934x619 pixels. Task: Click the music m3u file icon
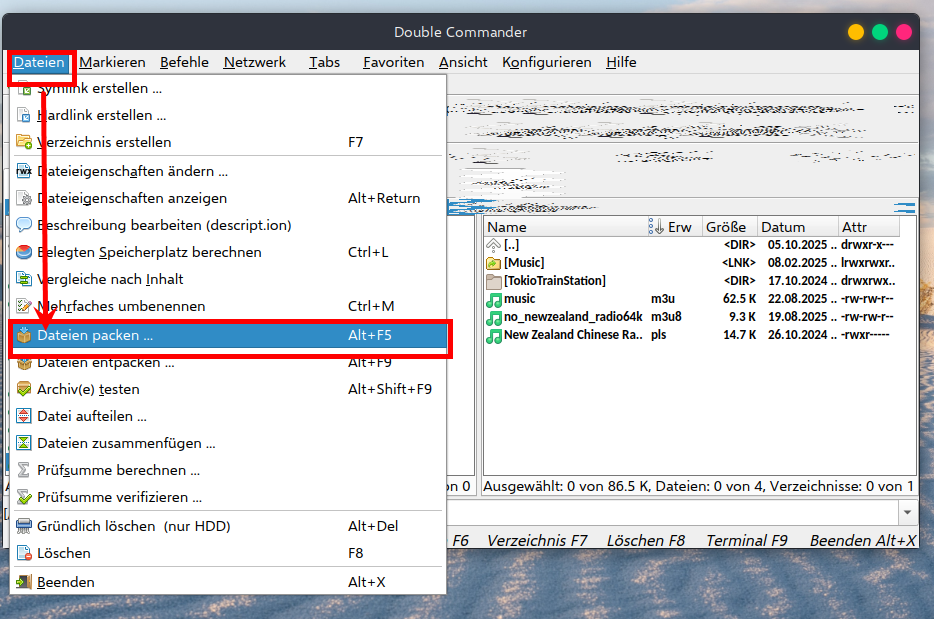[x=493, y=299]
